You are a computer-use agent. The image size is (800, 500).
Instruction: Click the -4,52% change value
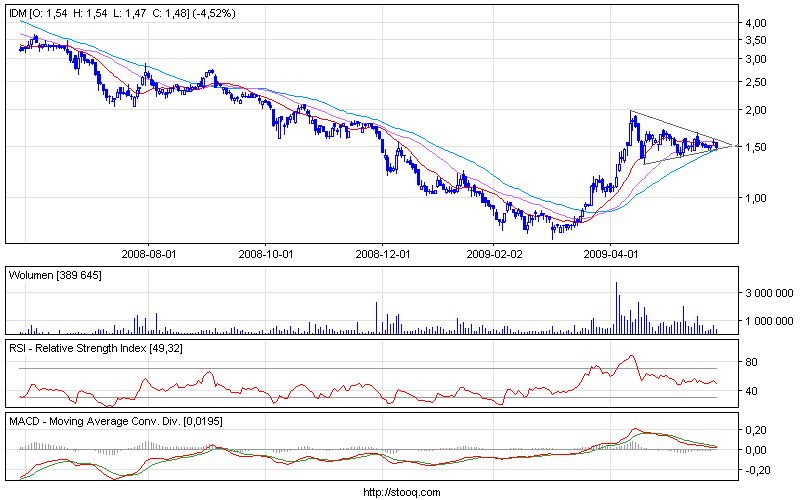[x=214, y=14]
